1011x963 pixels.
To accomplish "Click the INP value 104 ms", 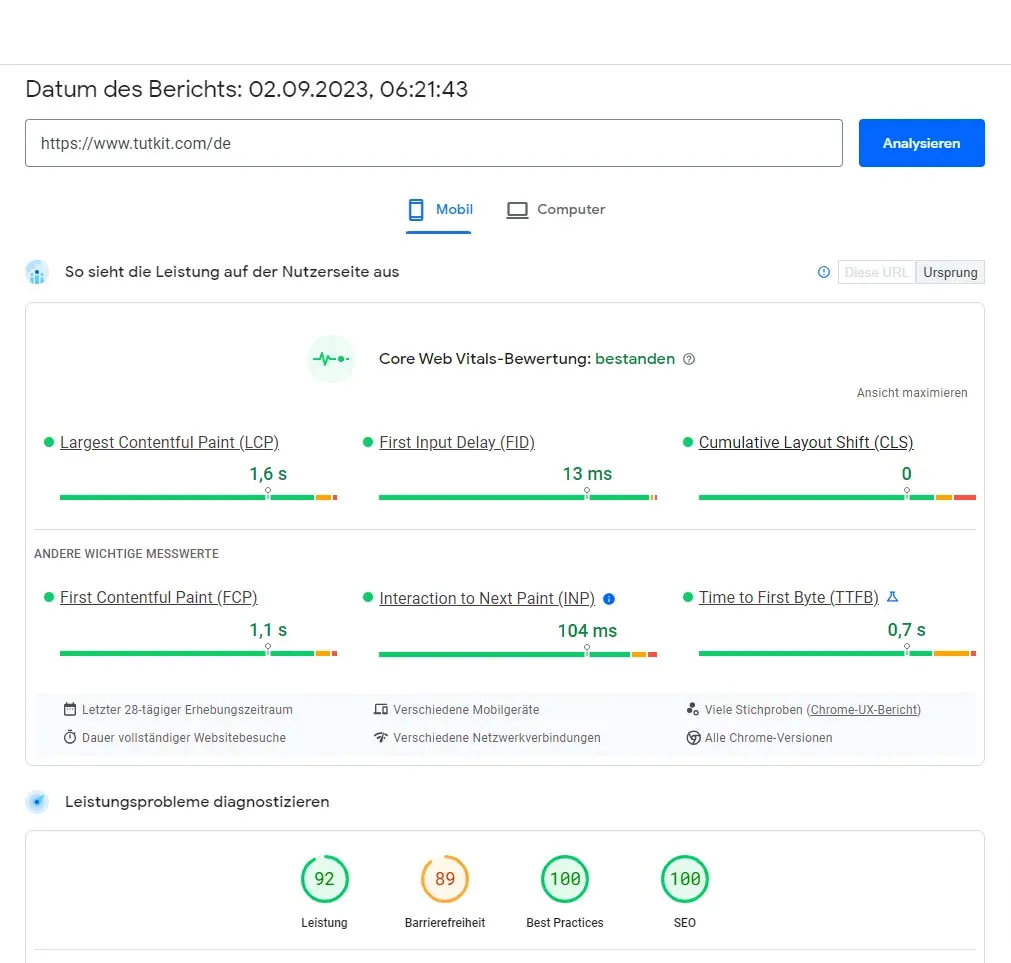I will click(587, 630).
